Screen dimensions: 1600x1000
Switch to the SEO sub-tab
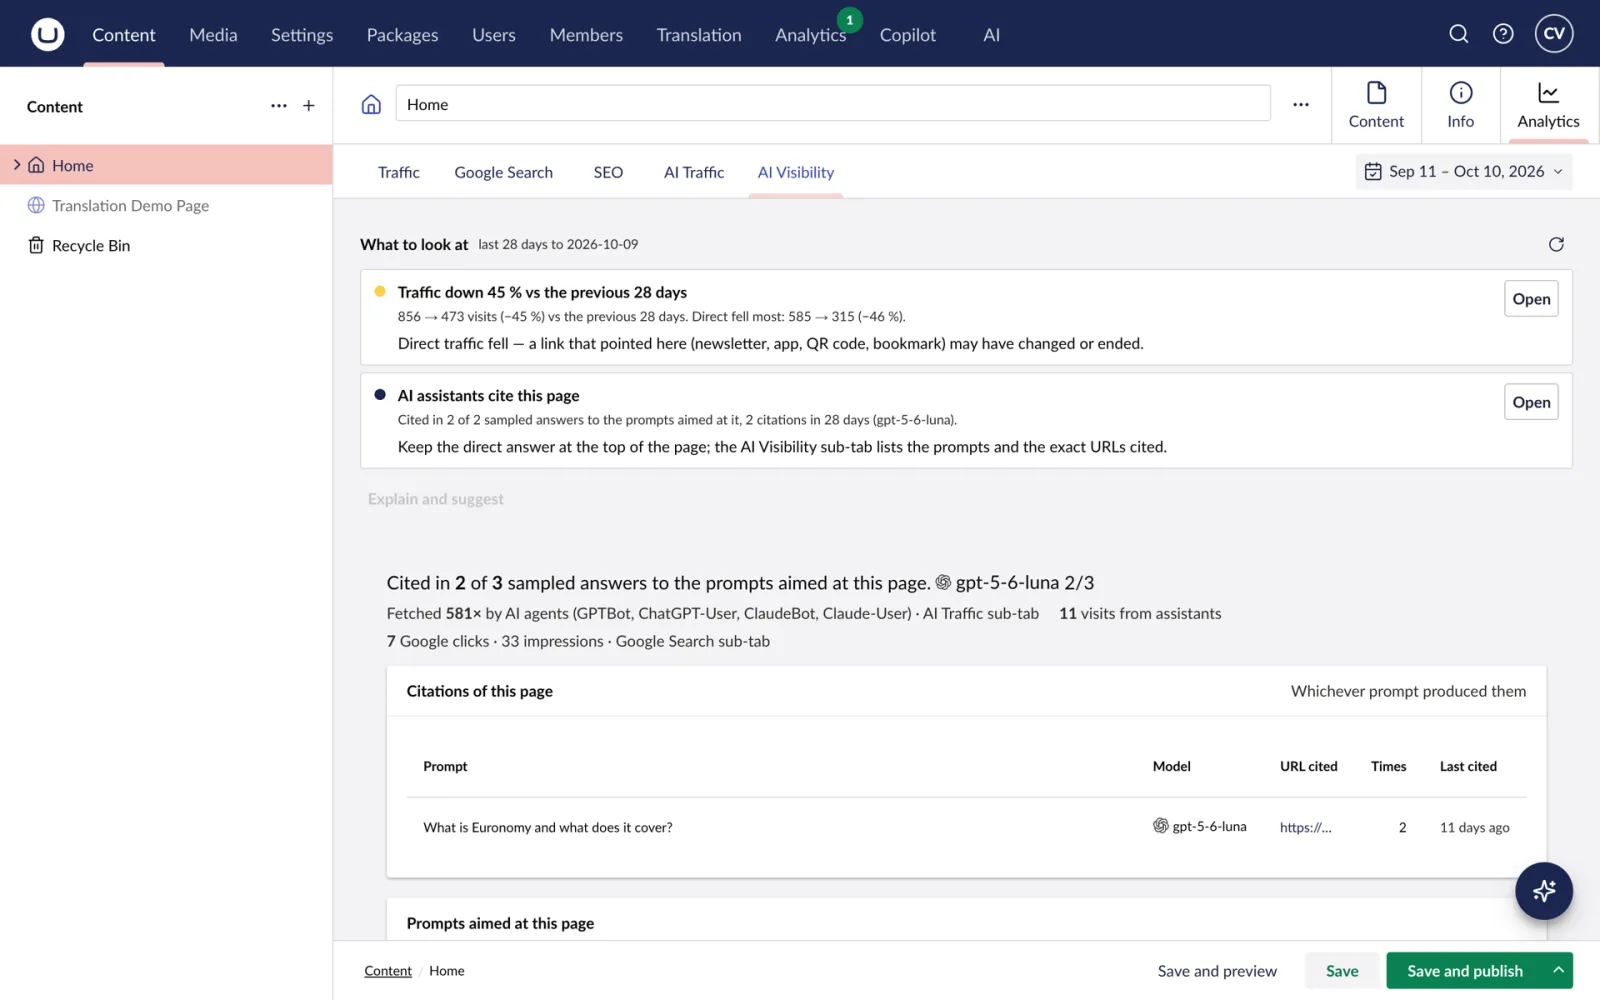point(608,172)
